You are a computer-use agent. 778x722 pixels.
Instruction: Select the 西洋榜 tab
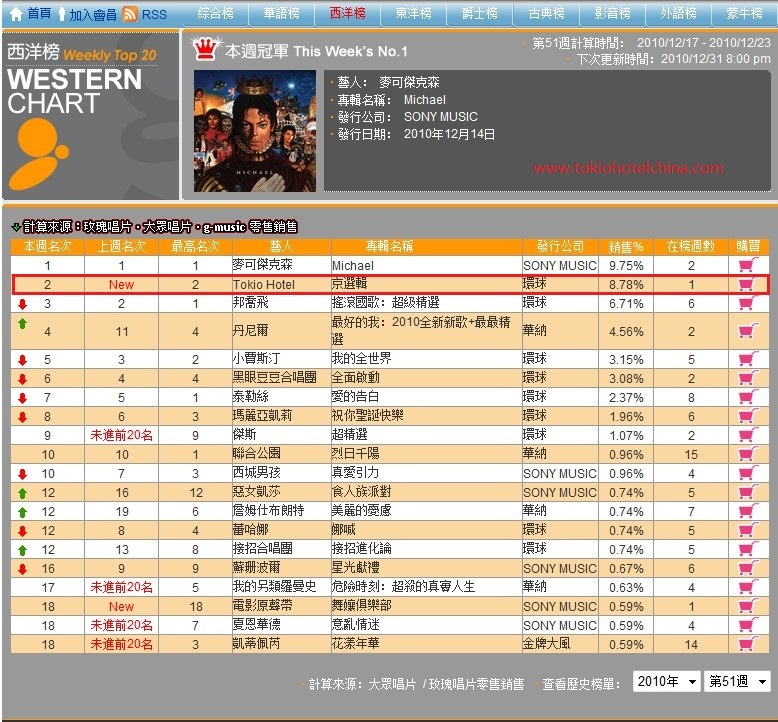pos(347,13)
